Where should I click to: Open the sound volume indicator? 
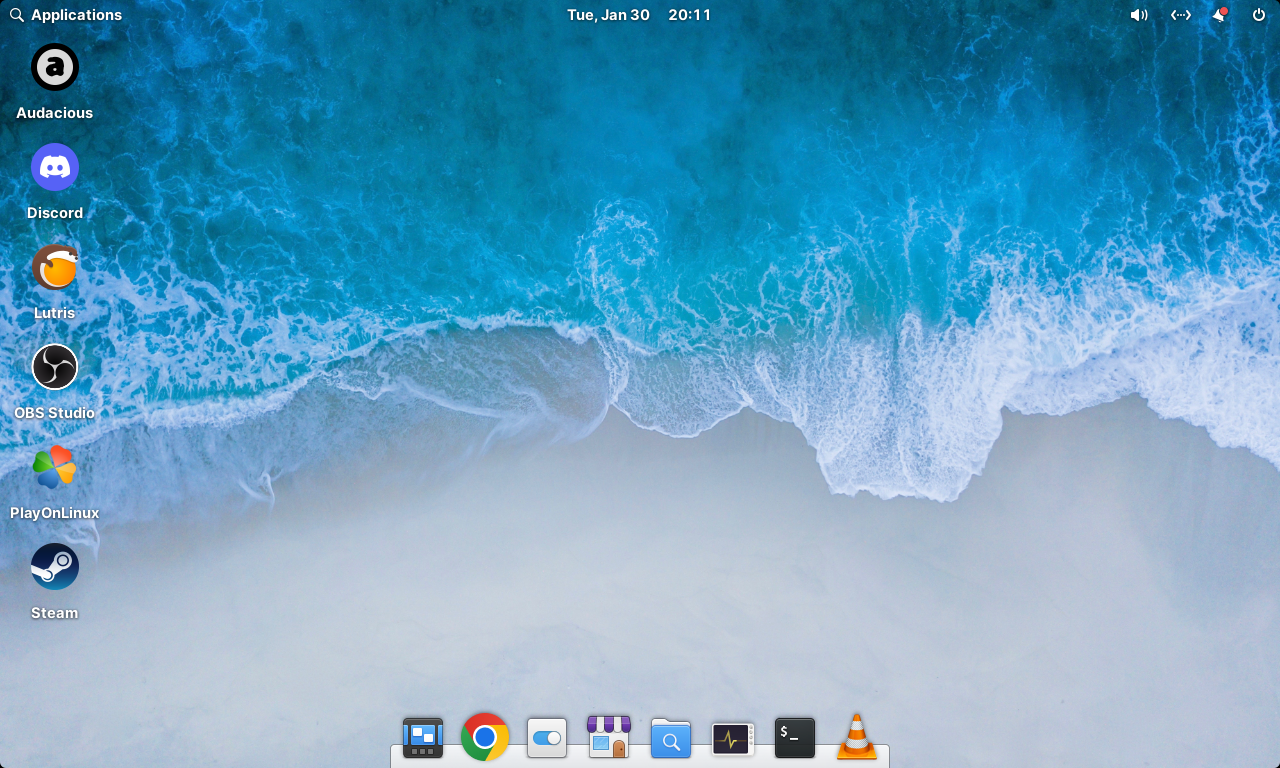pyautogui.click(x=1139, y=15)
